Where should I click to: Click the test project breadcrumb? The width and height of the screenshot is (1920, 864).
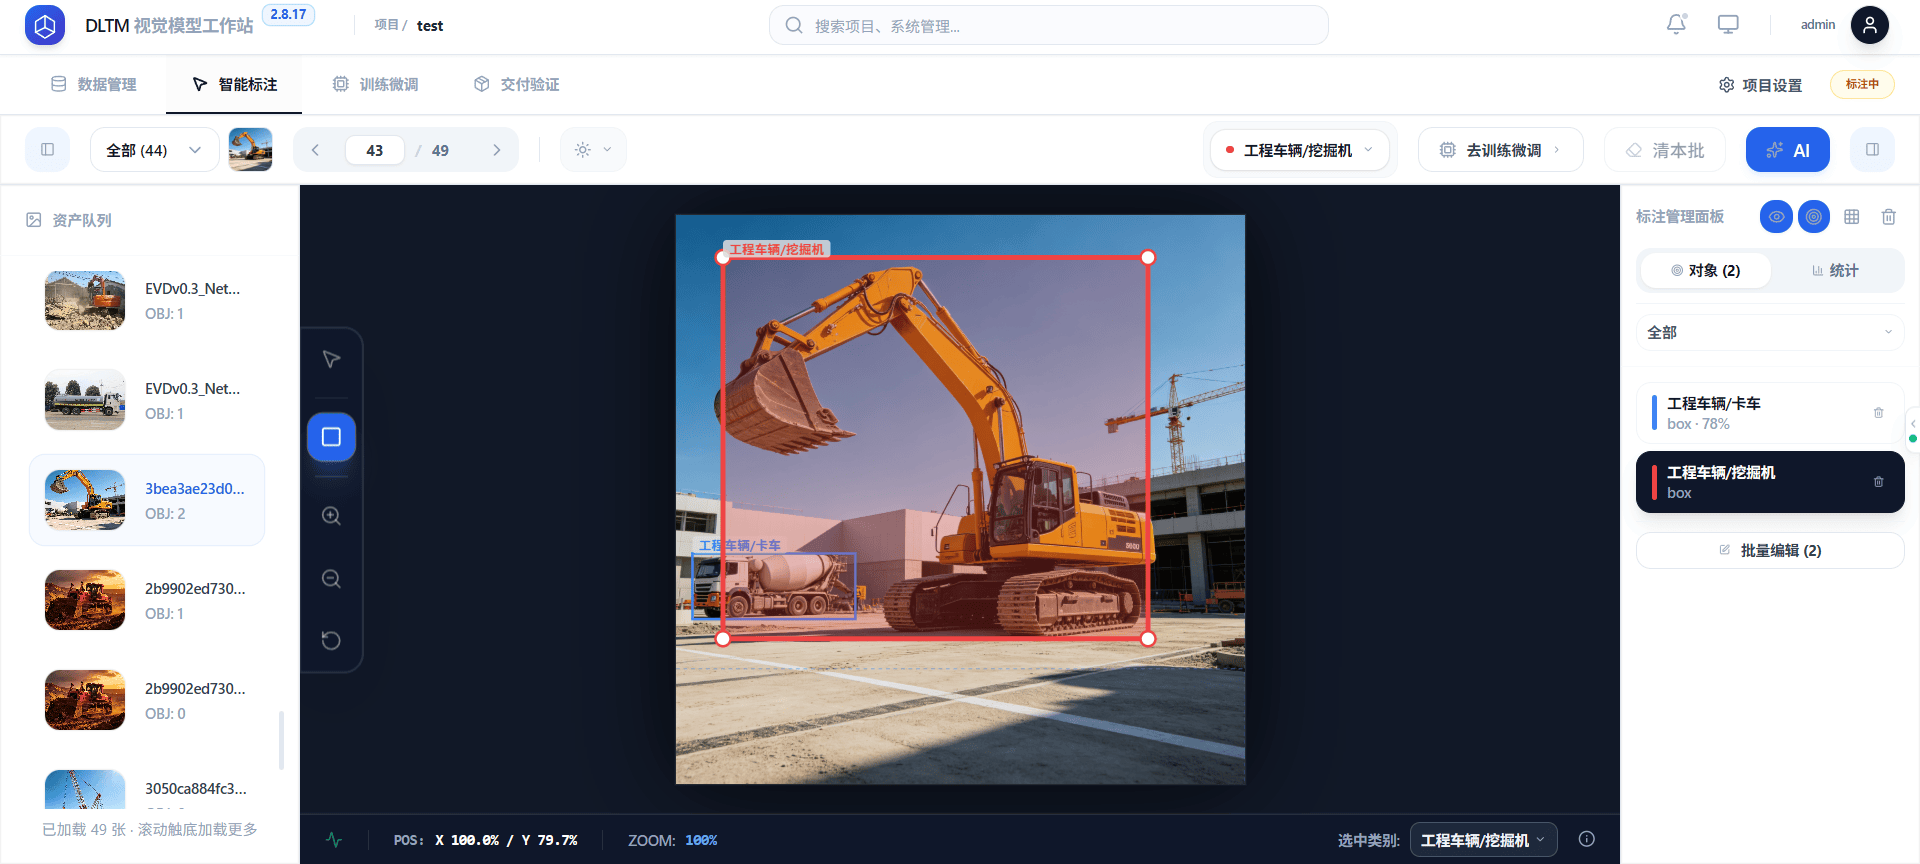pos(430,25)
